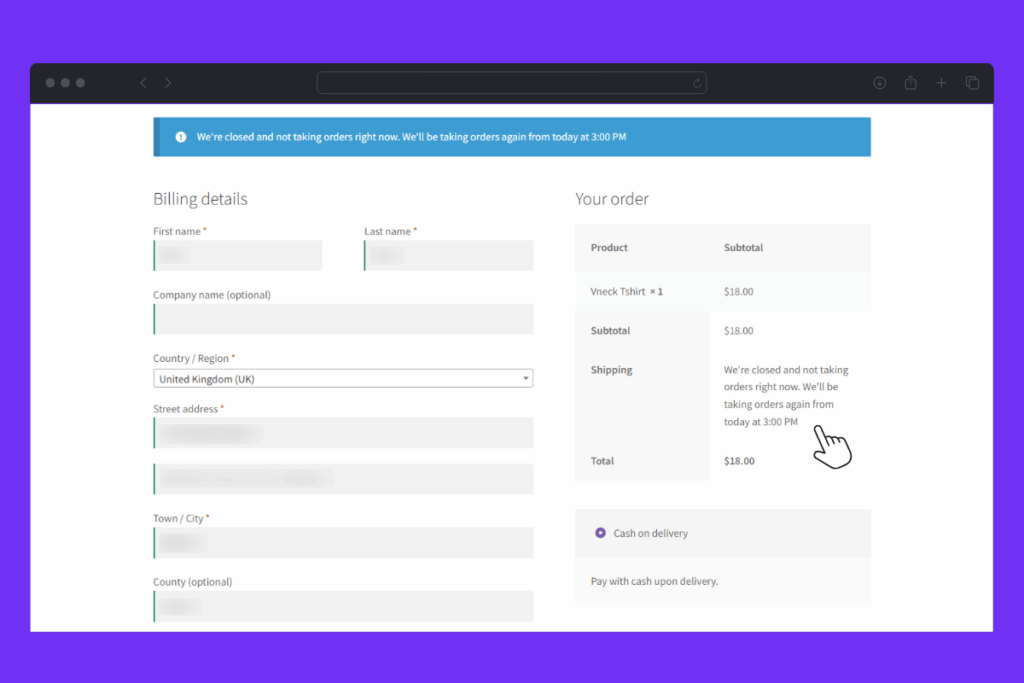1024x683 pixels.
Task: Select the Cash on delivery radio button
Action: pyautogui.click(x=600, y=533)
